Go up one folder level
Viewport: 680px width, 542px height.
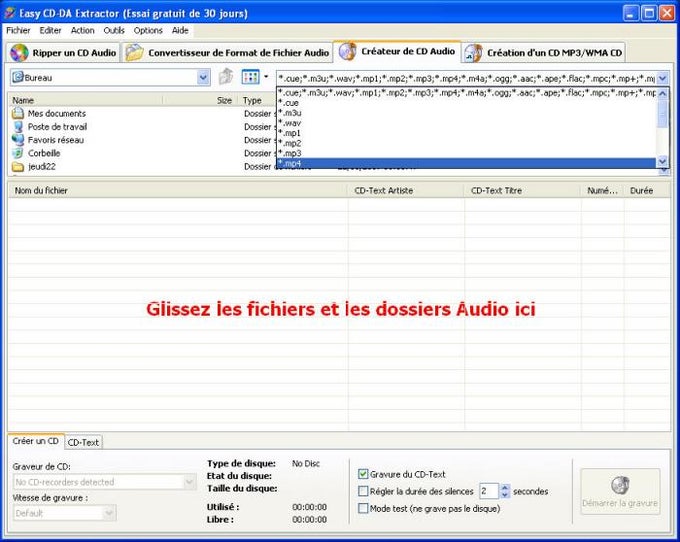click(x=226, y=77)
